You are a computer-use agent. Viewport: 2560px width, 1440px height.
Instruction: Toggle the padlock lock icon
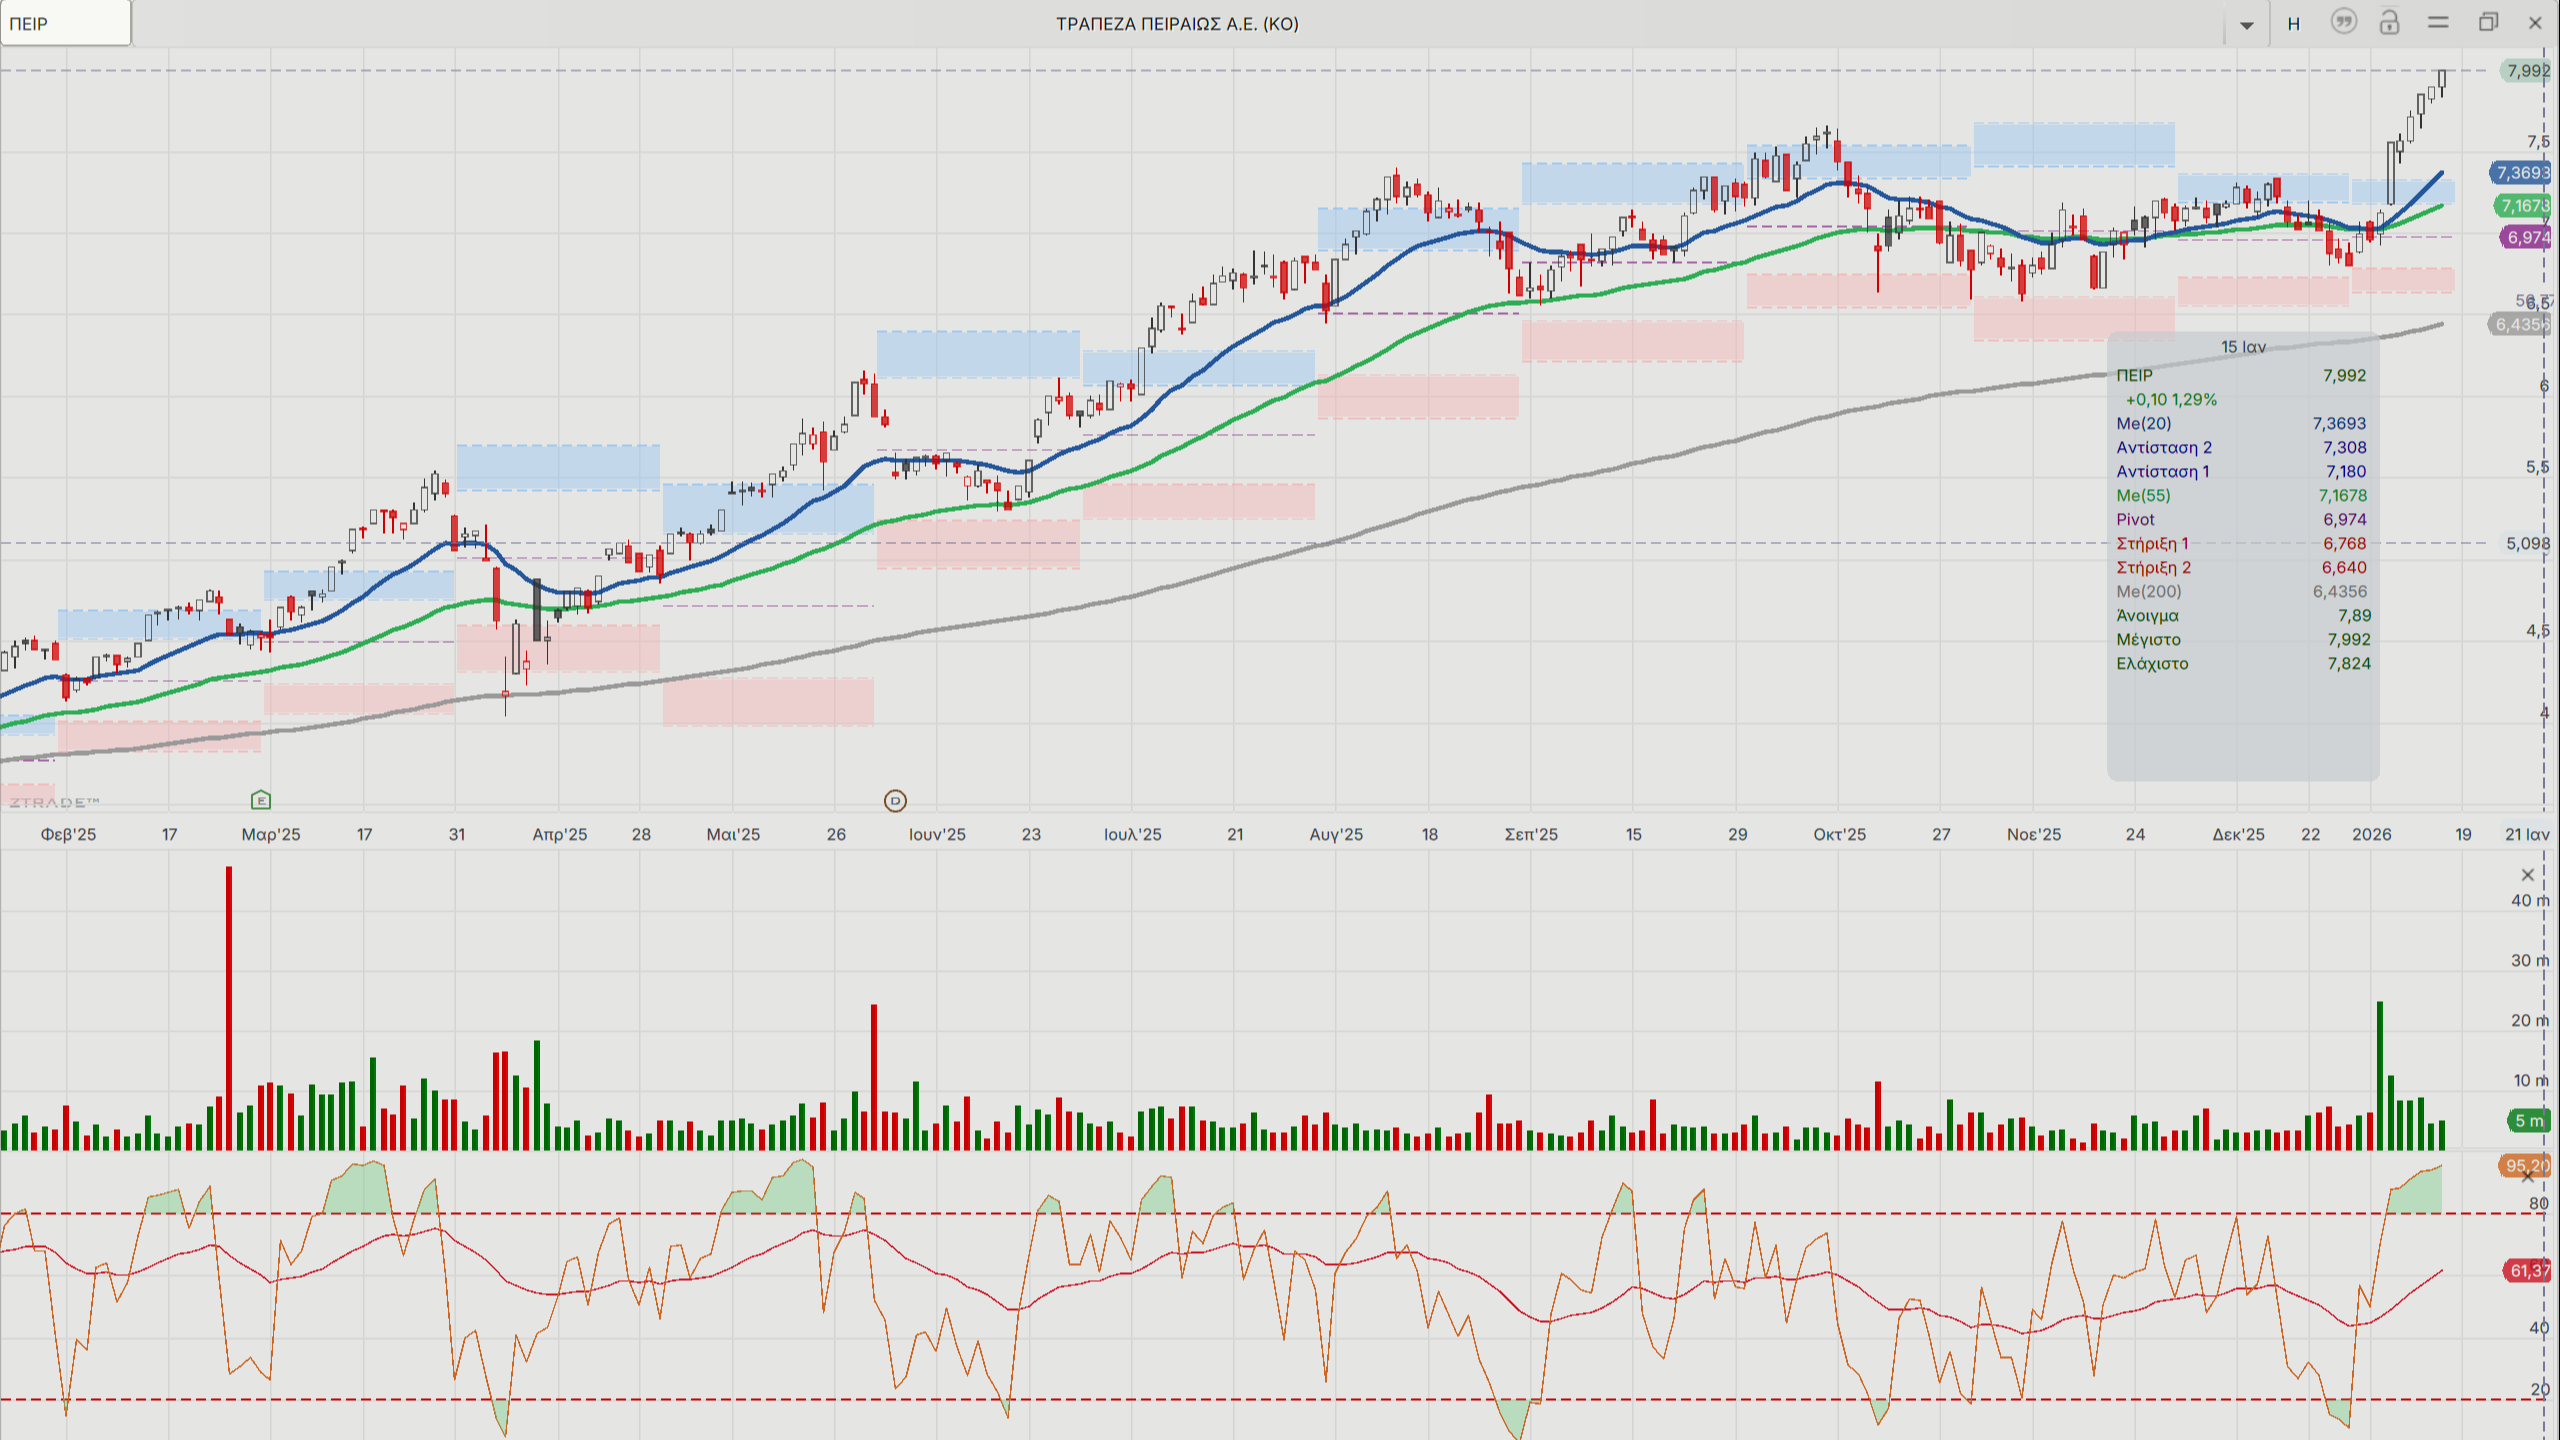pos(2389,22)
